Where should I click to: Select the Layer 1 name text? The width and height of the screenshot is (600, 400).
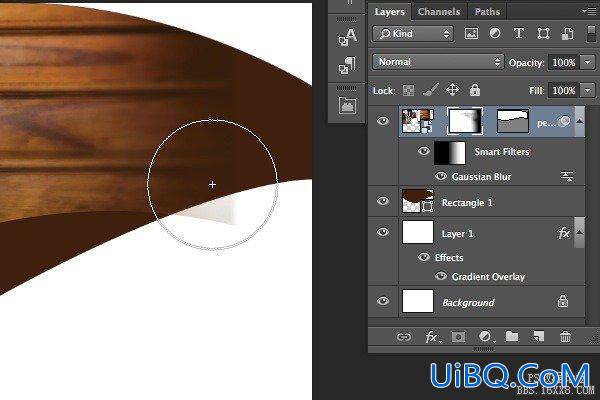(457, 233)
